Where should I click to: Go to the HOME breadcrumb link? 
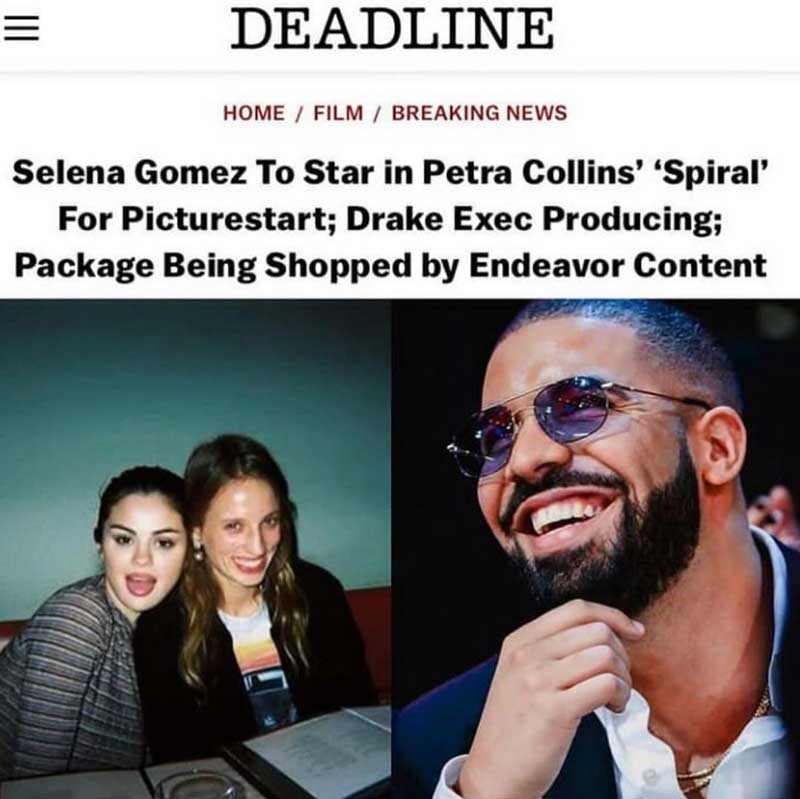[x=254, y=113]
